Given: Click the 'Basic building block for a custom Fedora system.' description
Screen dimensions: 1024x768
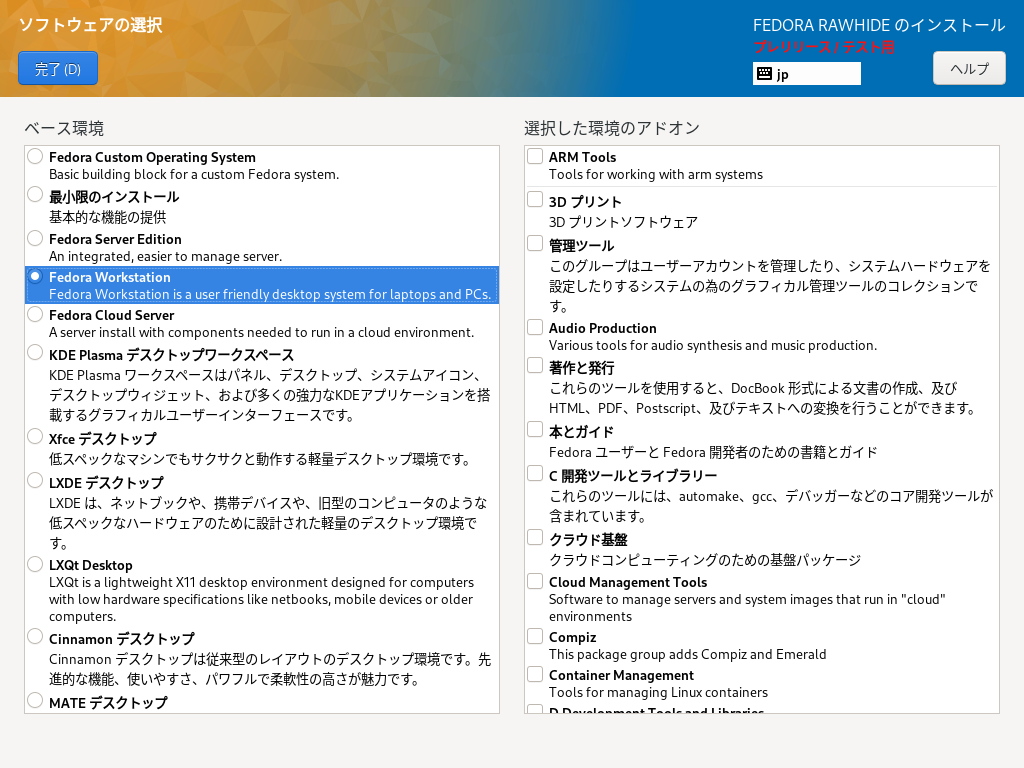Looking at the screenshot, I should [x=194, y=174].
